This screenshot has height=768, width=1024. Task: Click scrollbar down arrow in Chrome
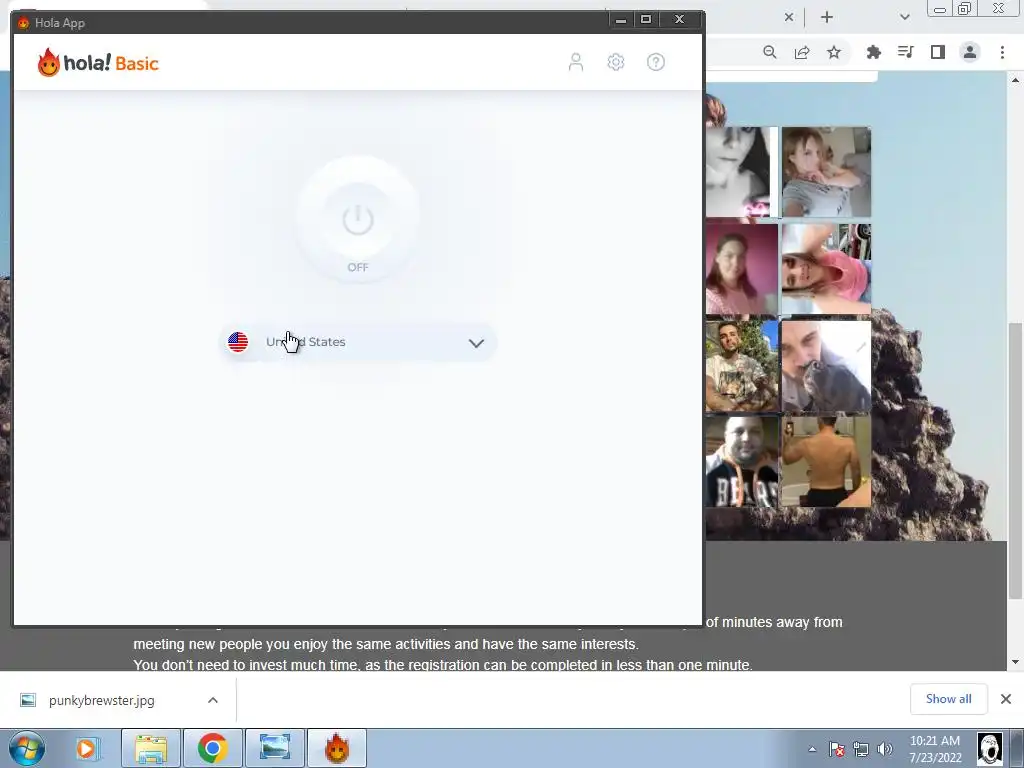click(1015, 662)
